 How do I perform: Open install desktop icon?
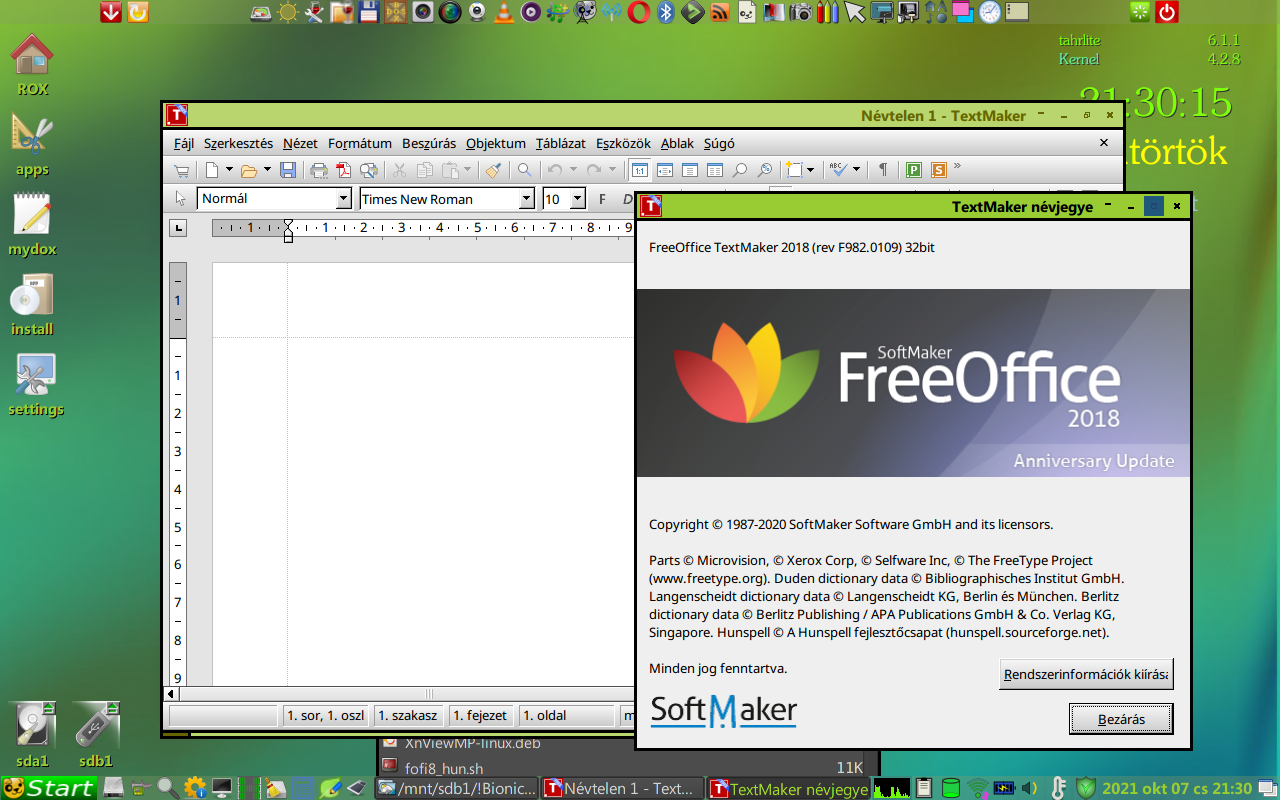pos(32,305)
